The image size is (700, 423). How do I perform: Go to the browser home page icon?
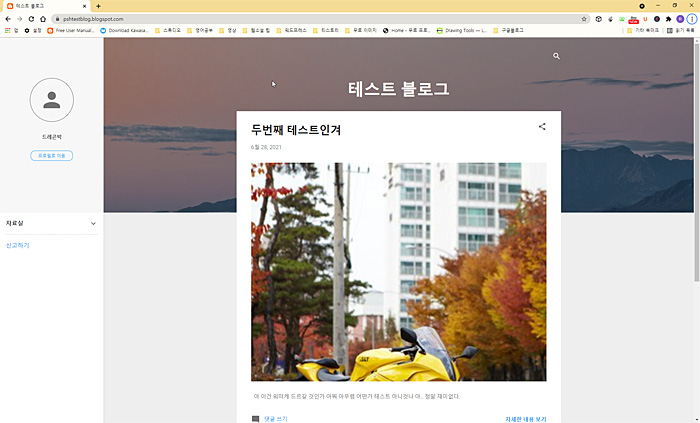[43, 19]
